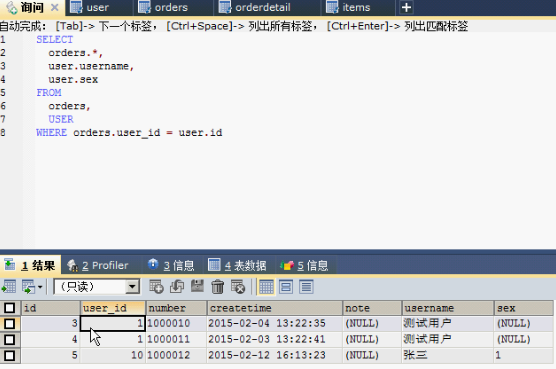Click the SELECT keyword on line 1

pos(55,39)
